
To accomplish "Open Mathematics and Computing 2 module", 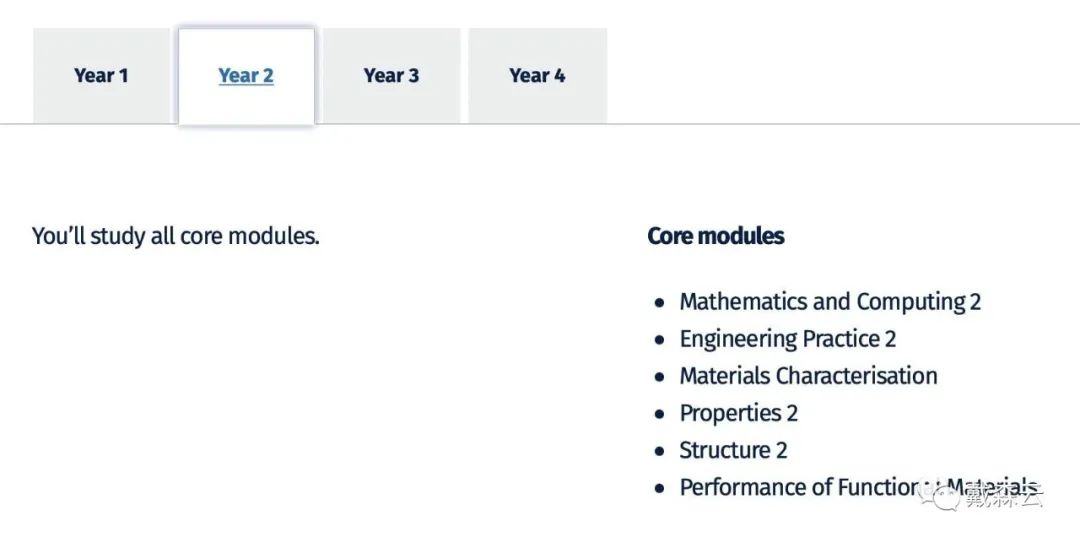I will tap(830, 302).
